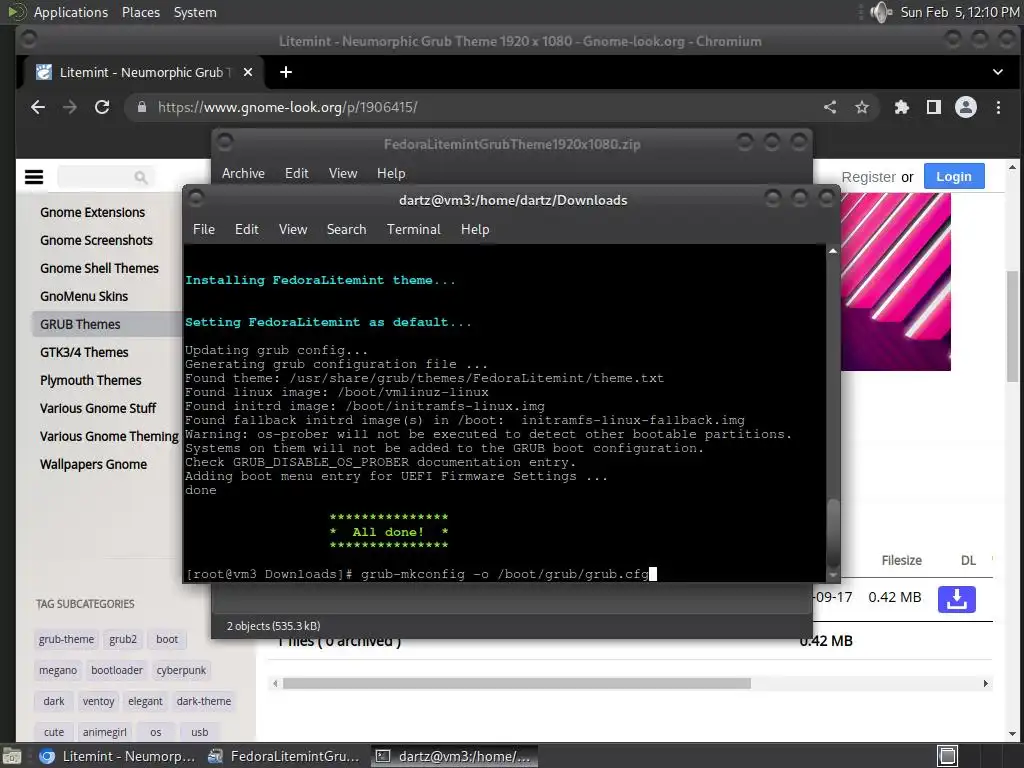The image size is (1024, 768).
Task: Expand the tab search chevron
Action: click(998, 72)
